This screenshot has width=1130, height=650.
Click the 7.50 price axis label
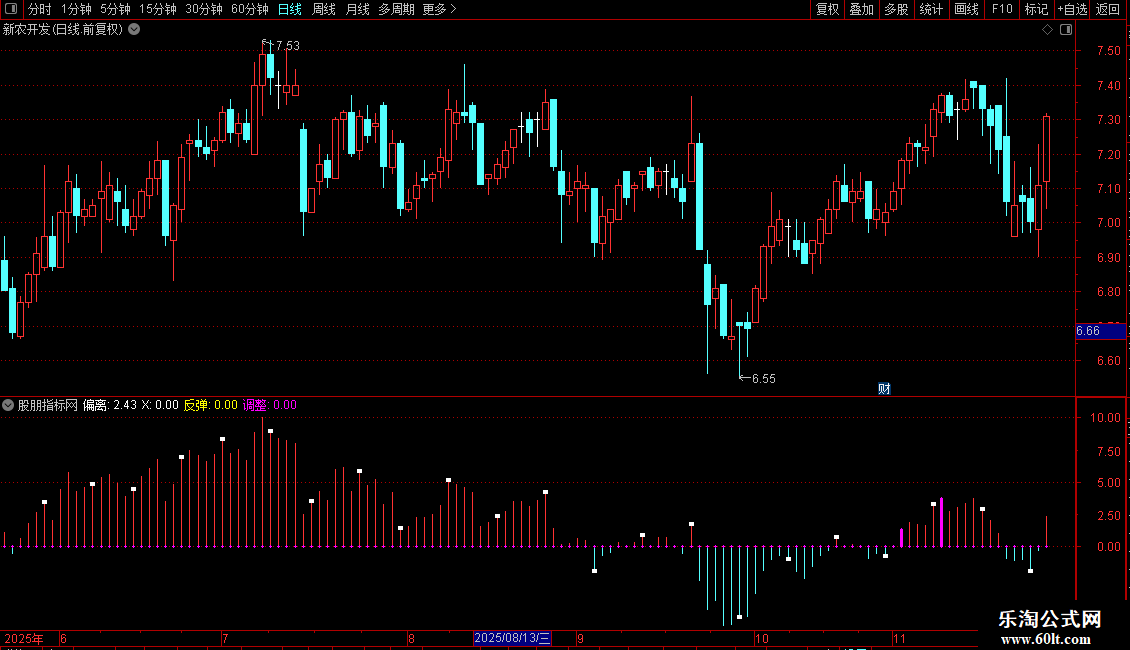1108,50
